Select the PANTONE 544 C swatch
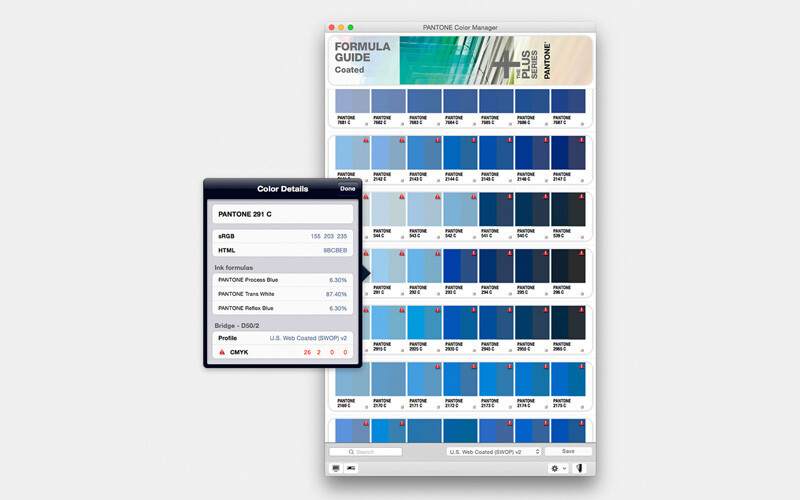800x500 pixels. (388, 209)
